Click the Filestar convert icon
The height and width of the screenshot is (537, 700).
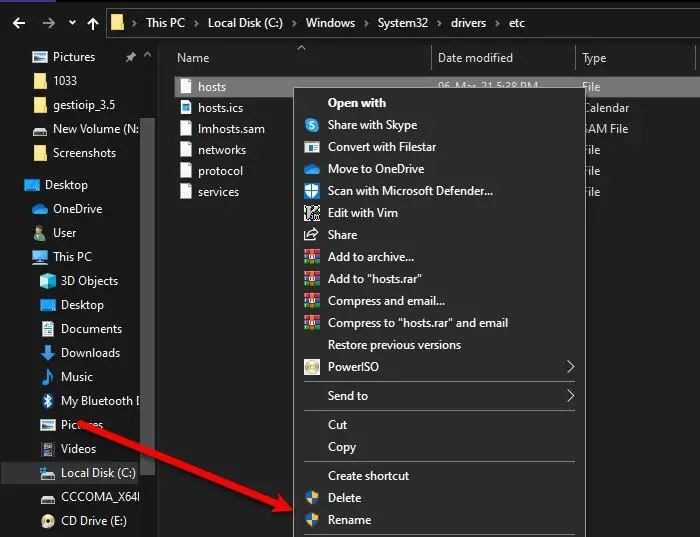tap(312, 147)
